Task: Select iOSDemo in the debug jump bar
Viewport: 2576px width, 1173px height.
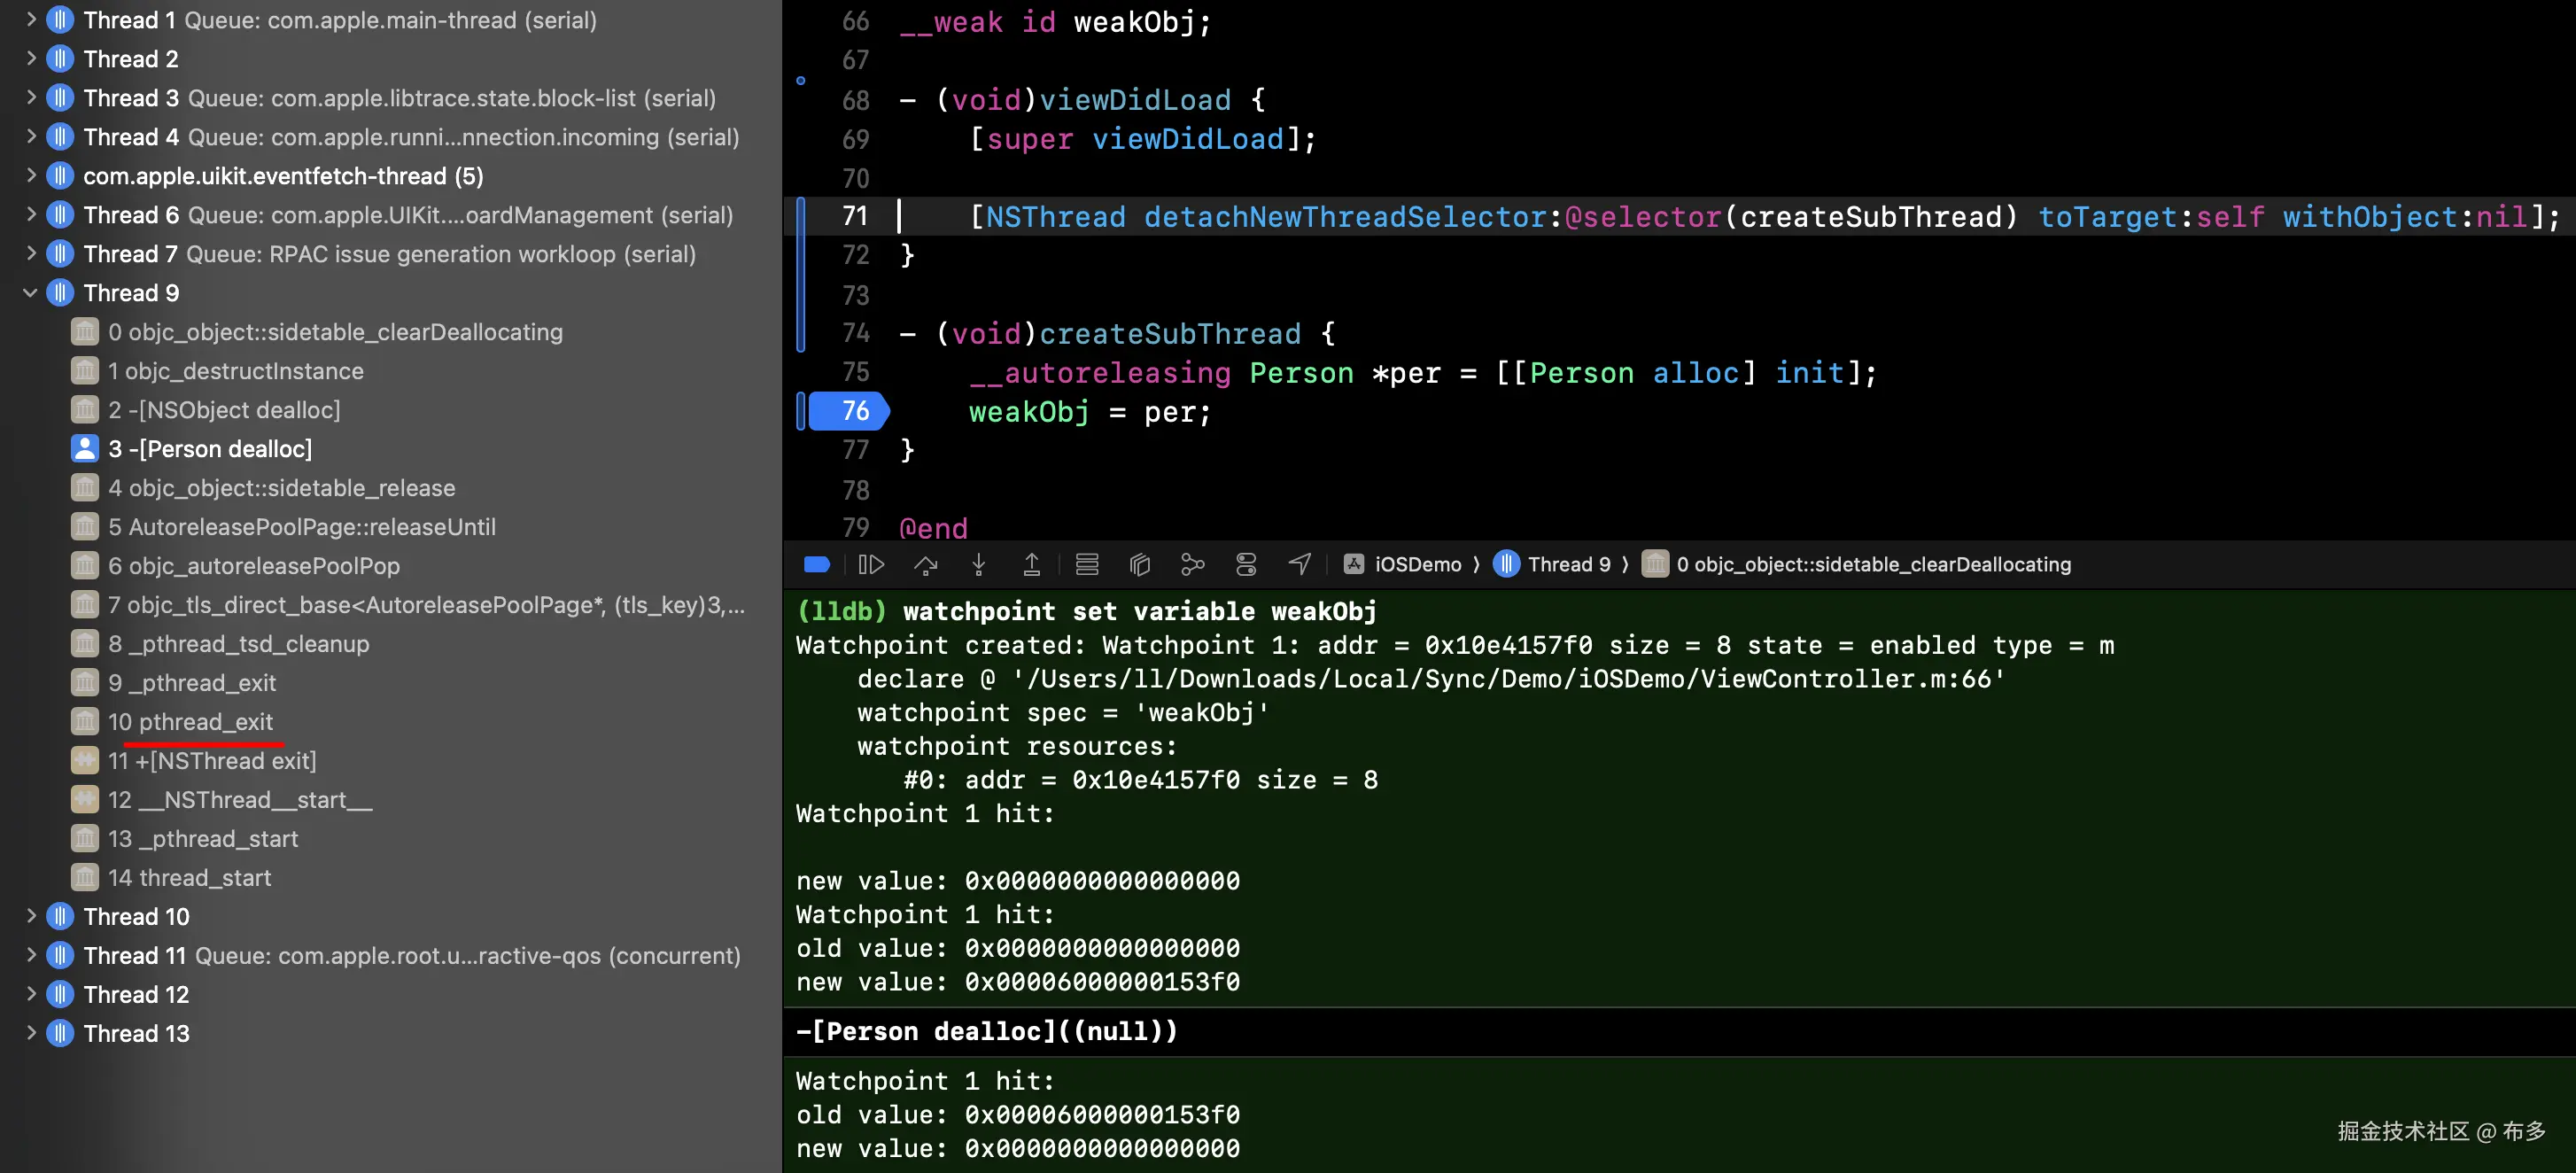Action: coord(1416,564)
